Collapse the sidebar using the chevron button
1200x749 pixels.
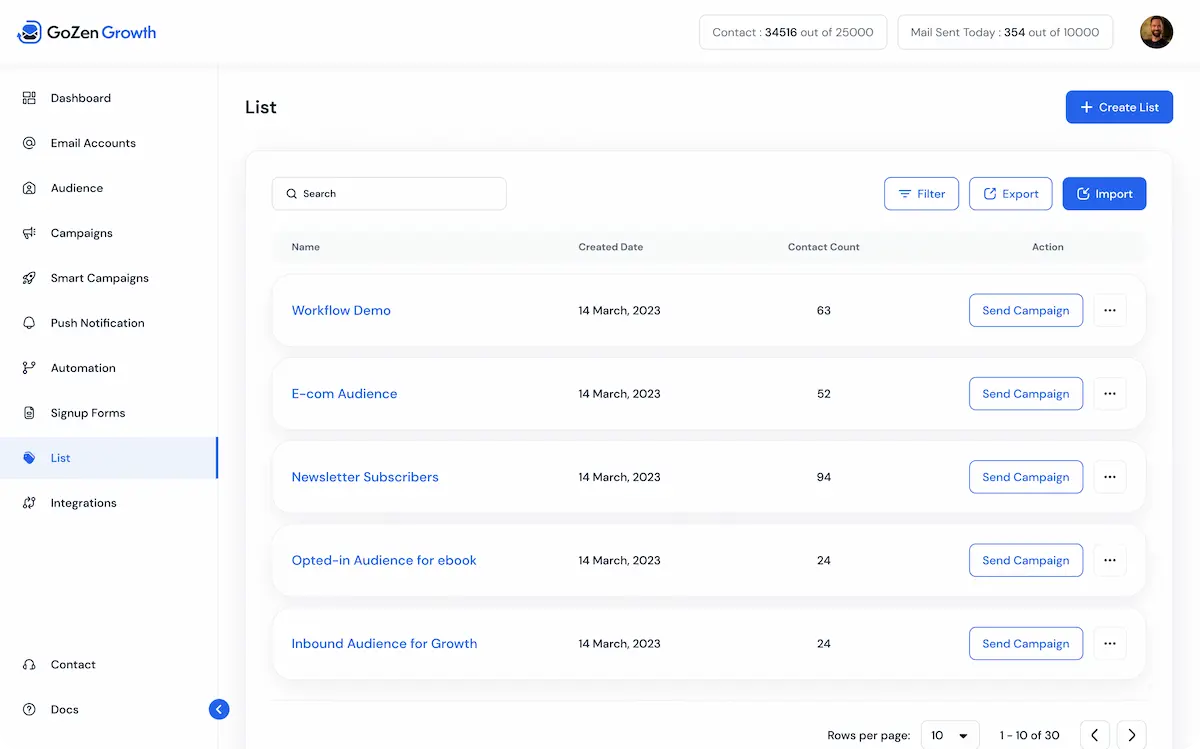[x=218, y=709]
